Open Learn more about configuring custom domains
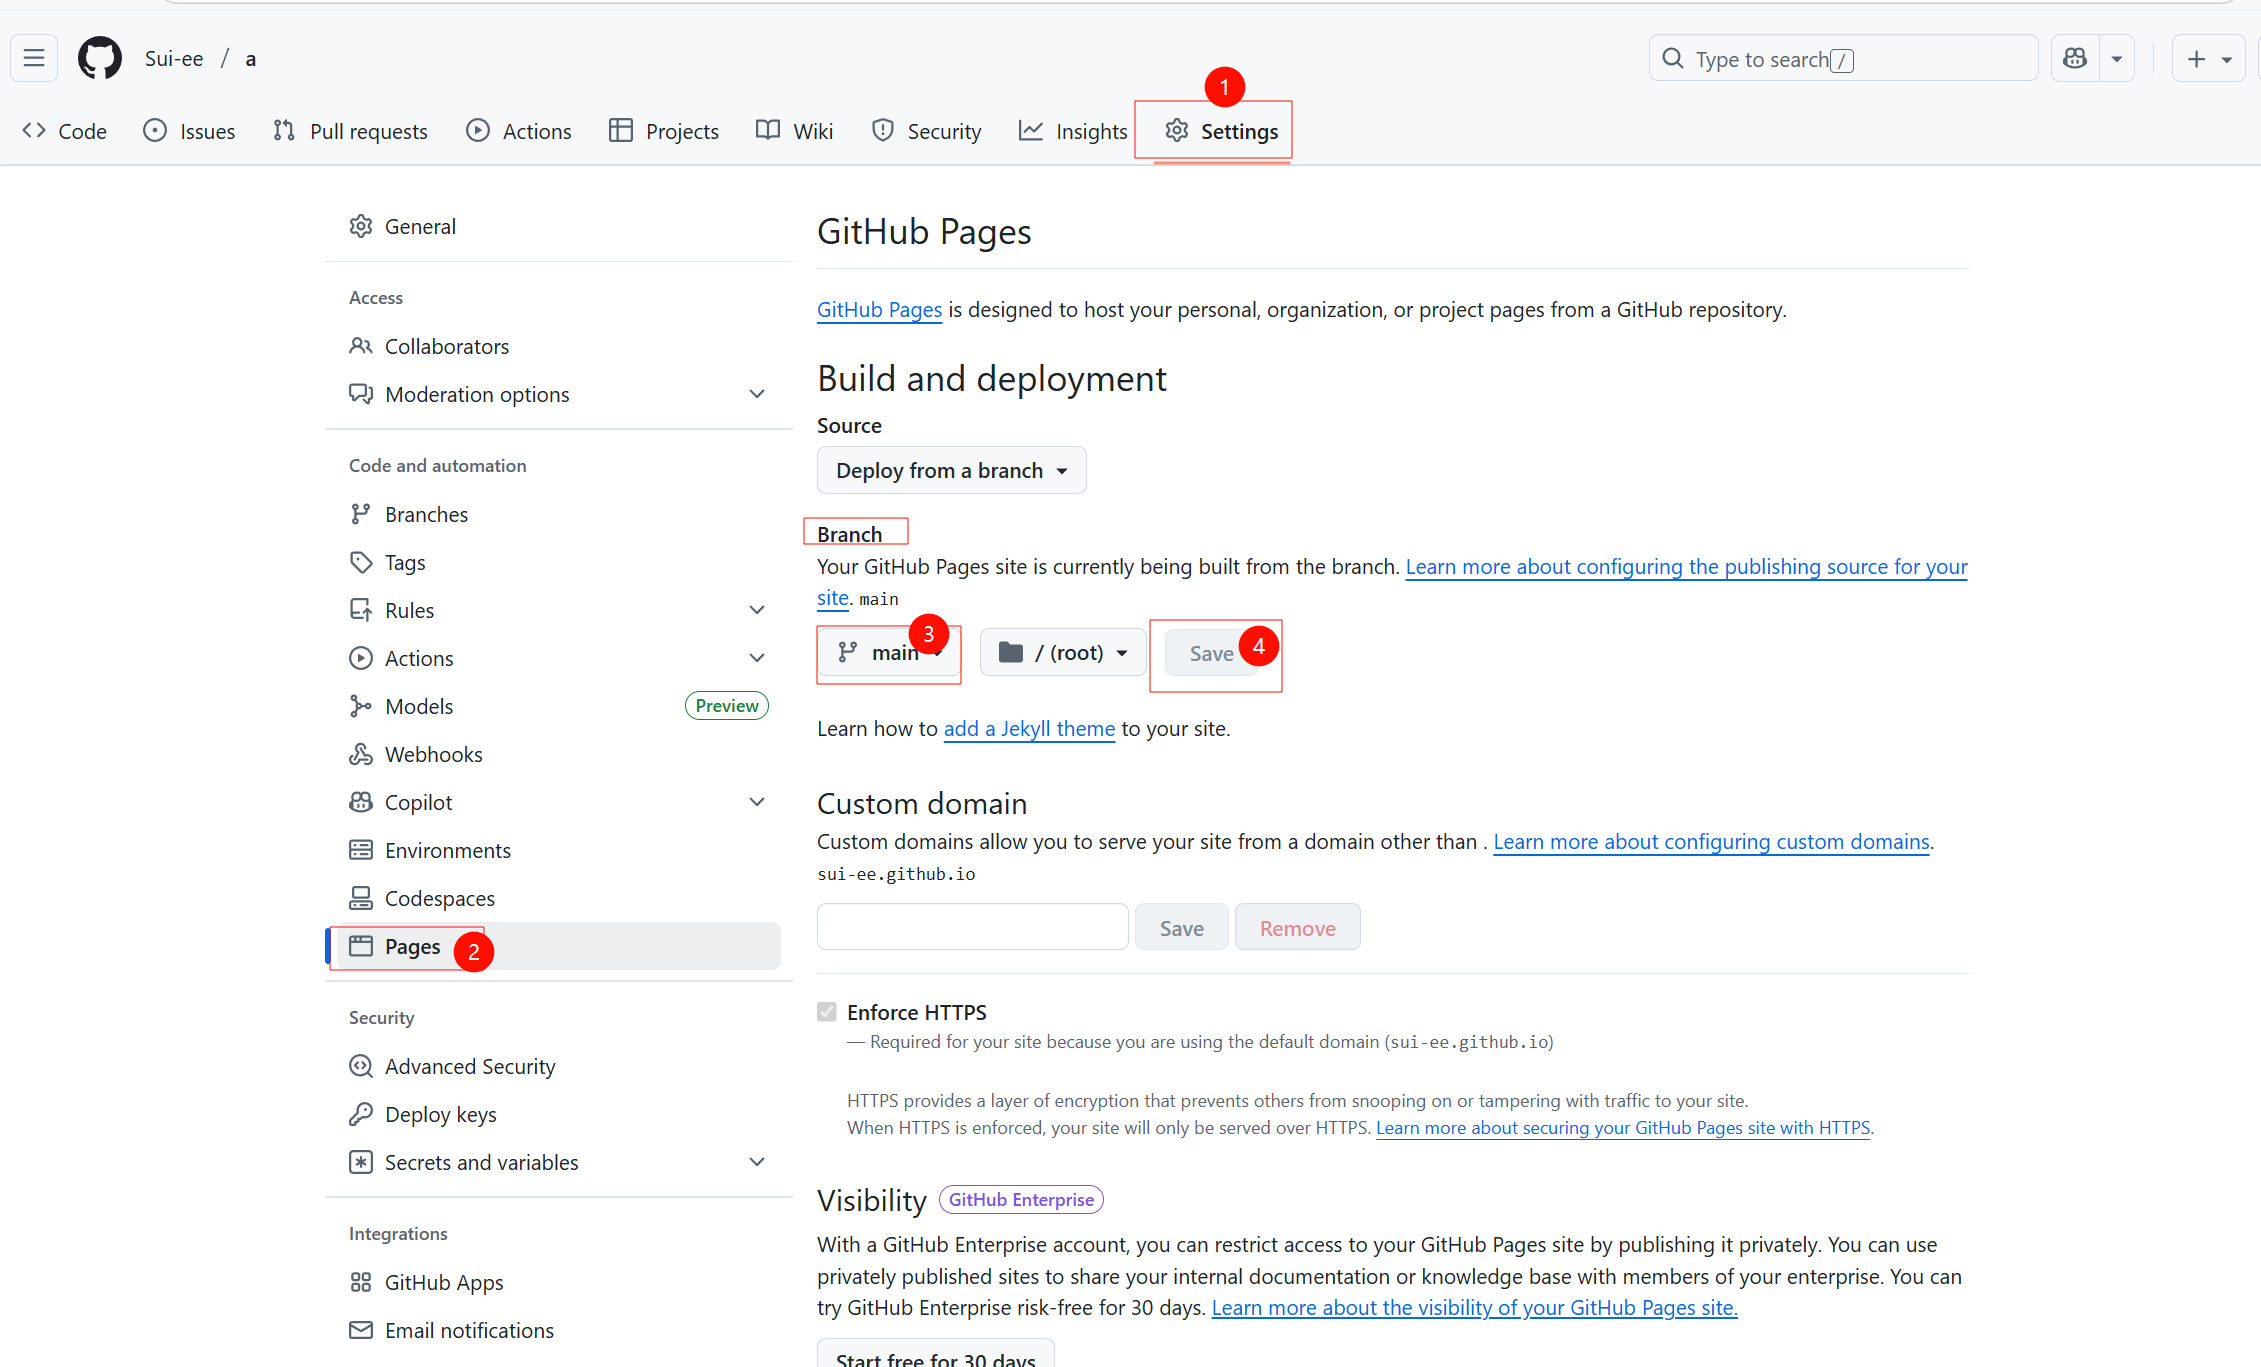The height and width of the screenshot is (1367, 2261). tap(1711, 842)
